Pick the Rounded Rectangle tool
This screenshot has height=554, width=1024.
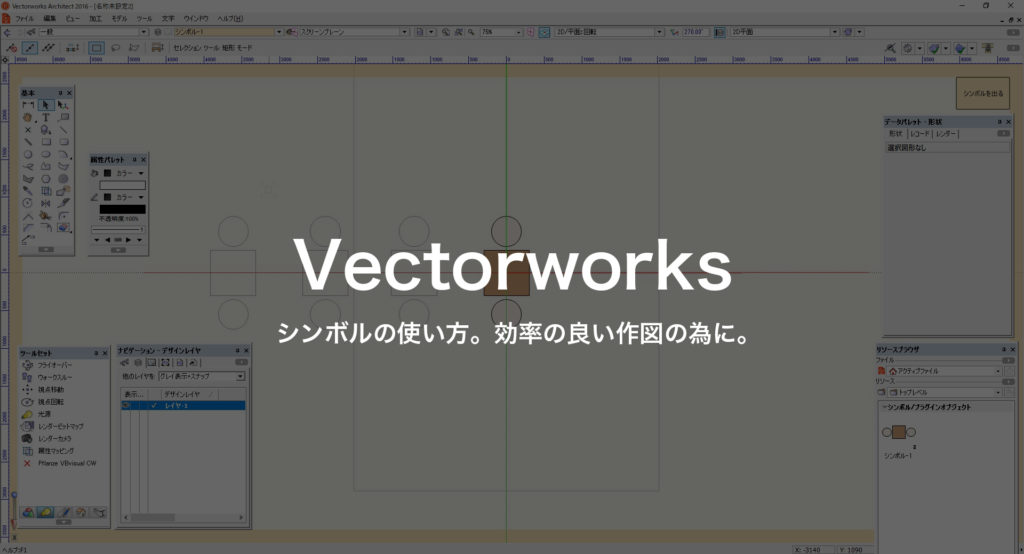click(x=63, y=142)
